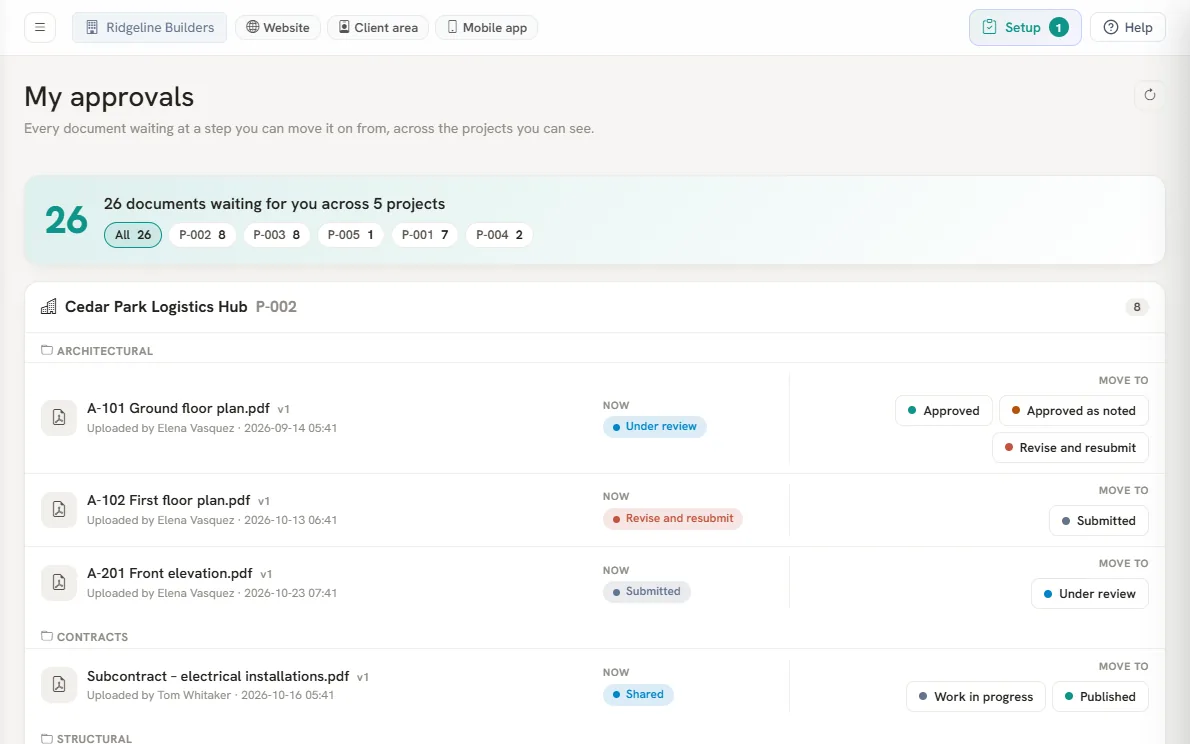Open the Setup checklist button
1190x744 pixels.
(1025, 27)
